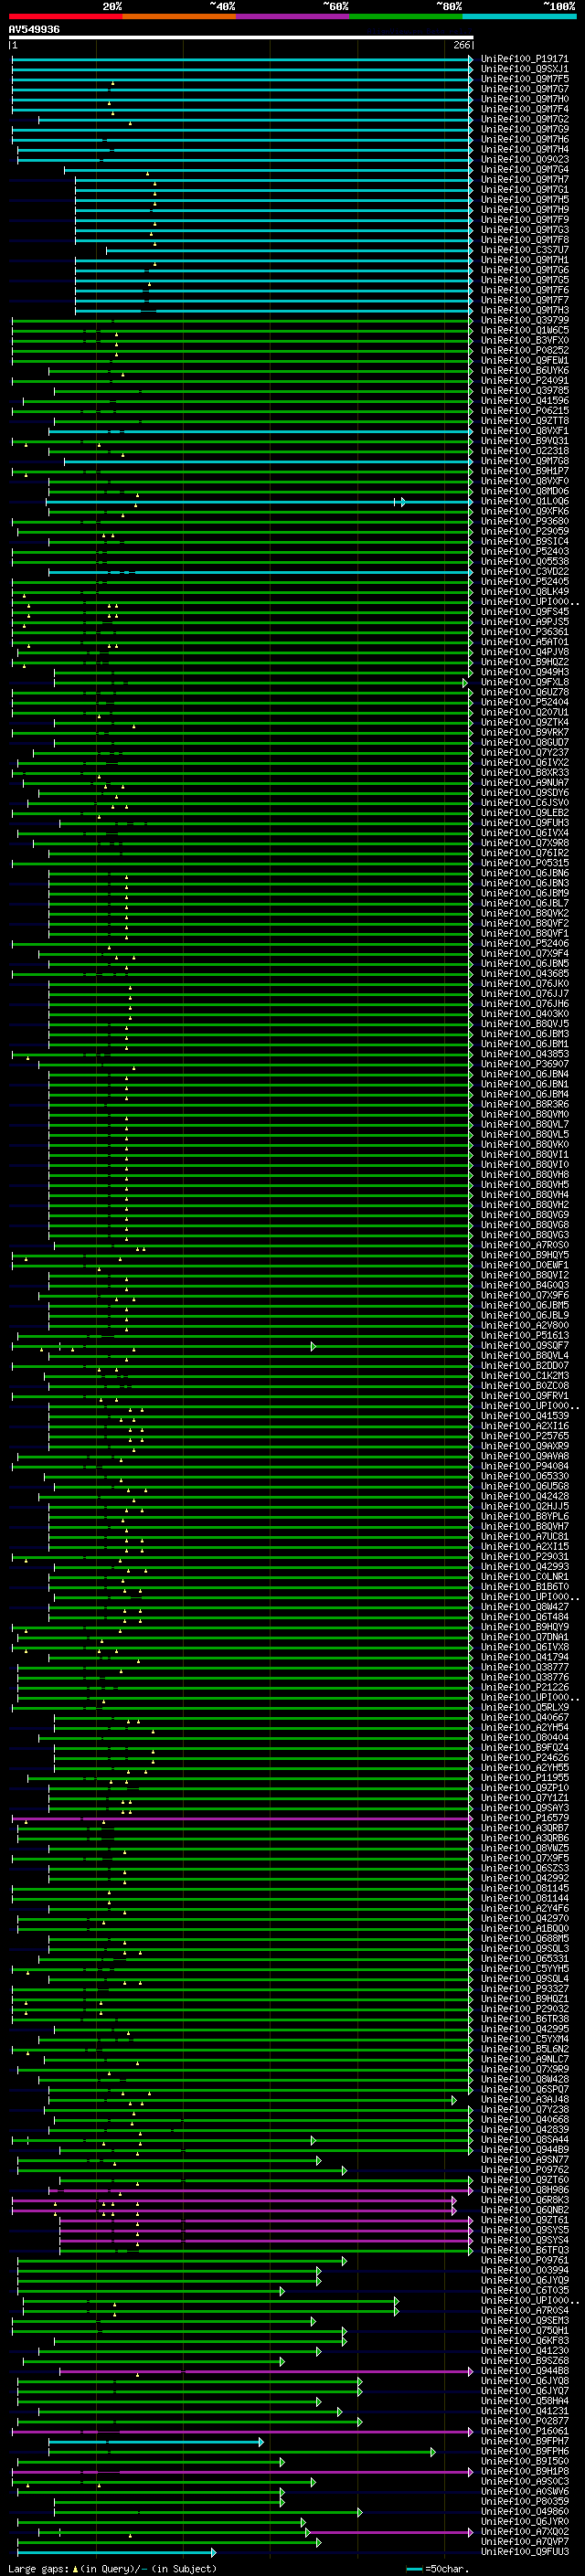Select label UniRef100_Q42428

(525, 1497)
